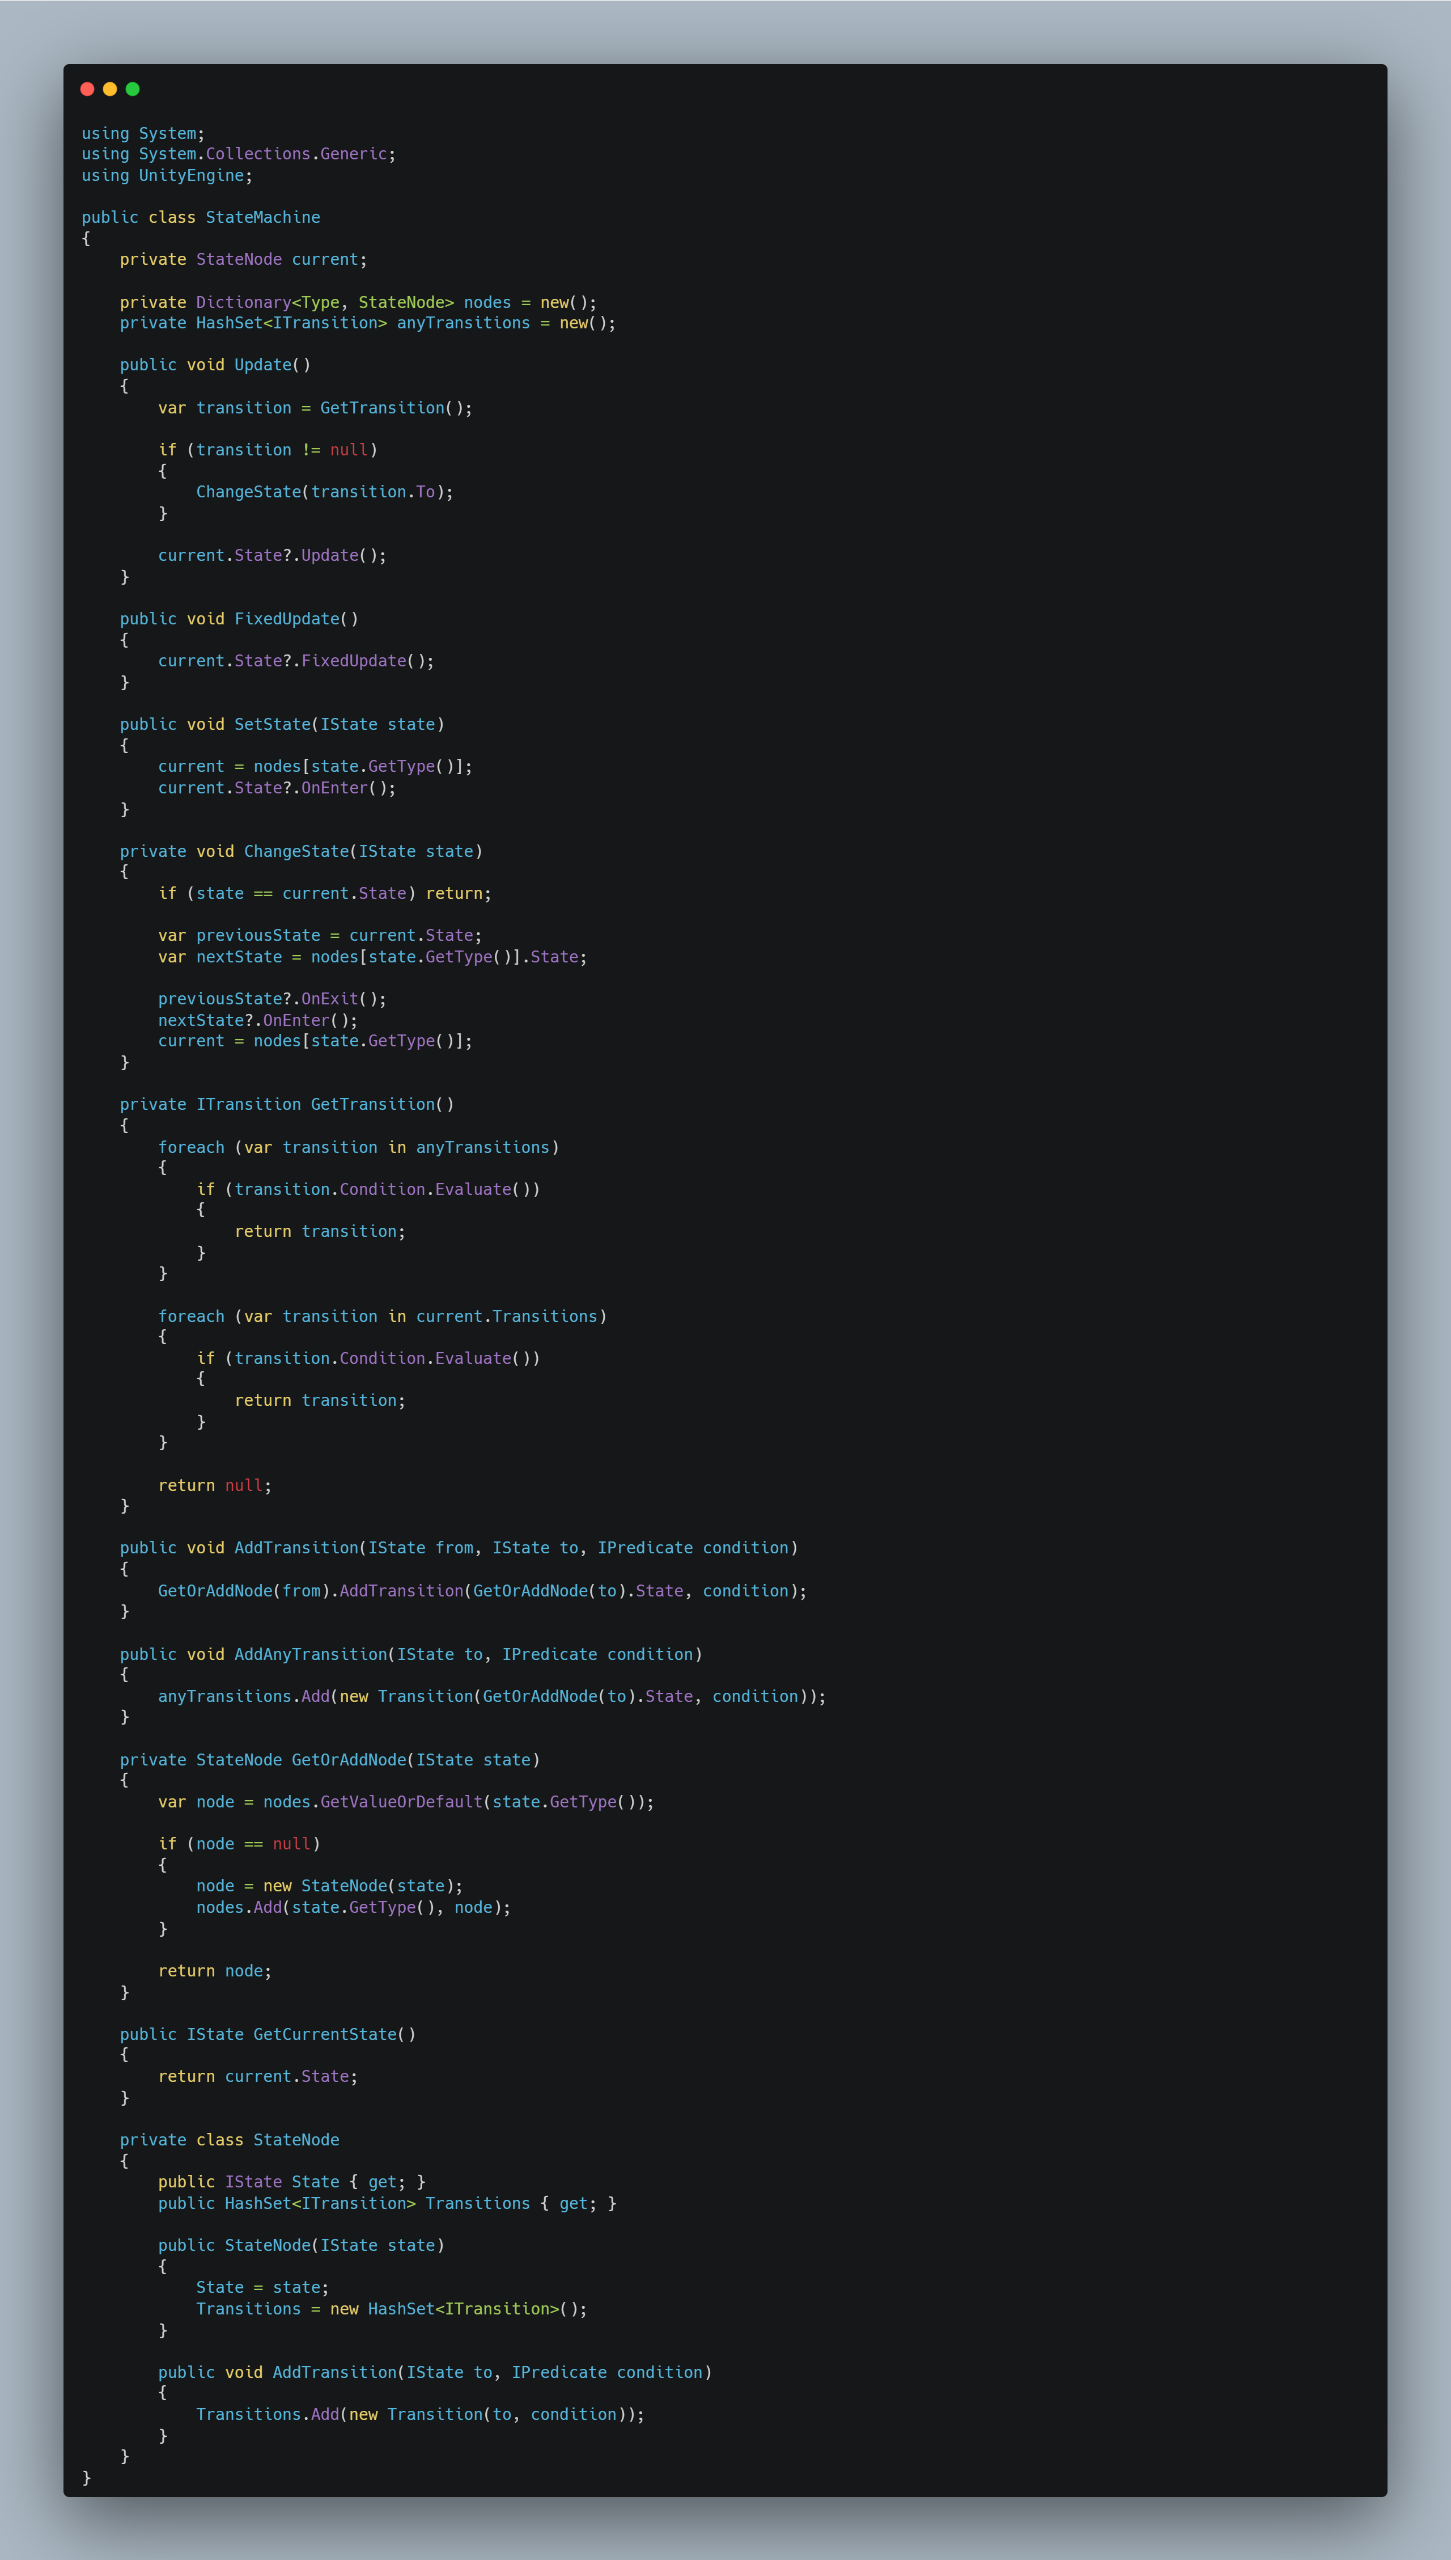This screenshot has height=2560, width=1451.
Task: Click 'nextState?.OnEnter();' line
Action: (258, 1021)
